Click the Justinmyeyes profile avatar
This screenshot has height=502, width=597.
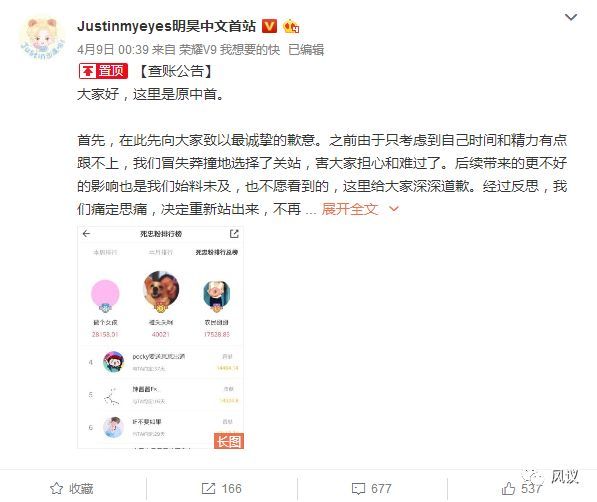tap(42, 38)
